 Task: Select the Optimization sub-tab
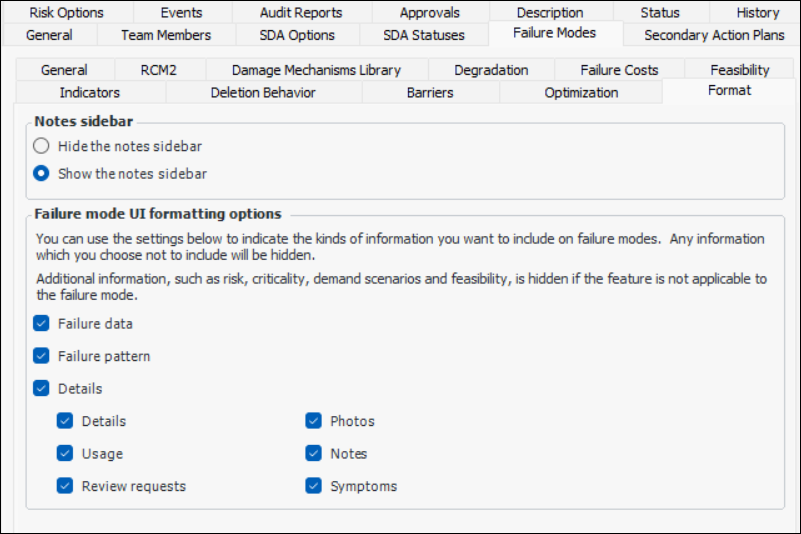pyautogui.click(x=581, y=92)
